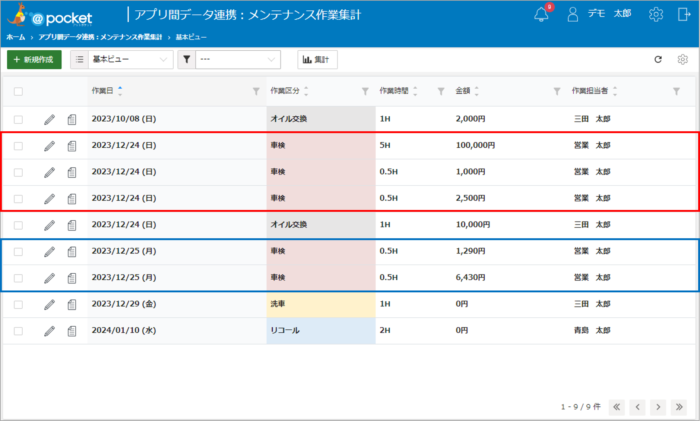Image resolution: width=700 pixels, height=421 pixels.
Task: Go to first page of results
Action: tap(617, 407)
